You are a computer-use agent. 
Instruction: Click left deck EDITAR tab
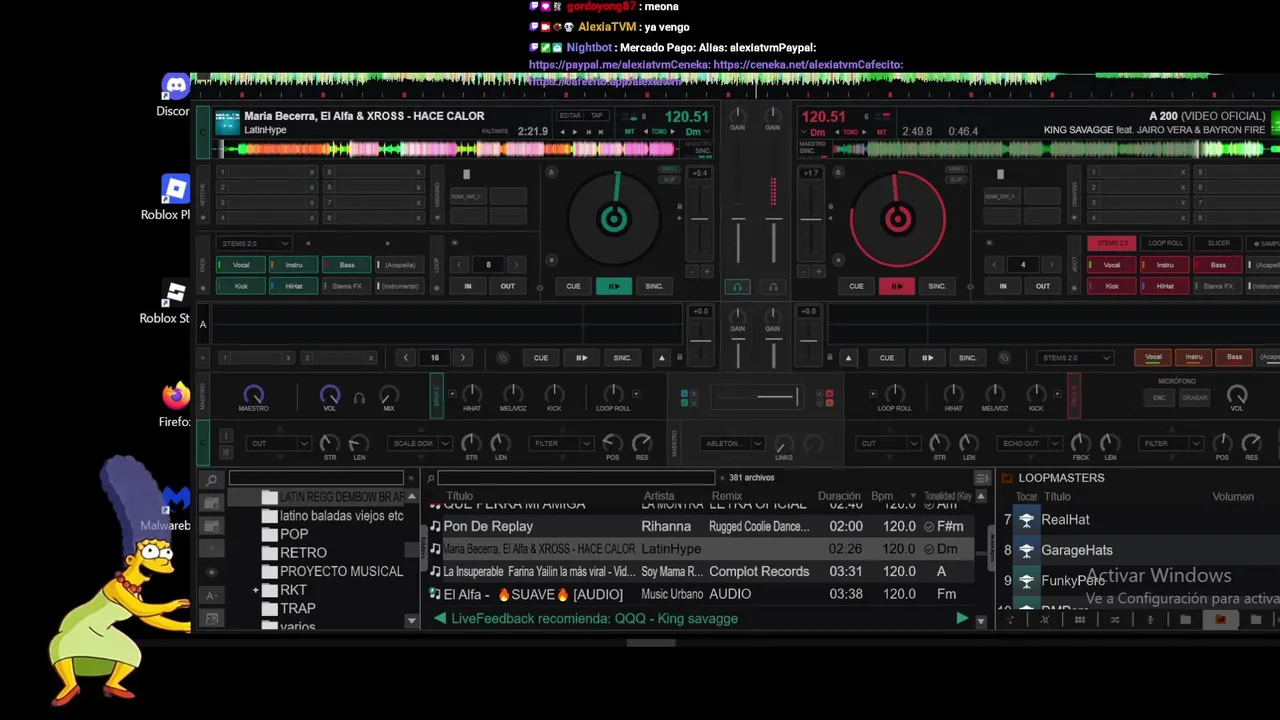(570, 115)
